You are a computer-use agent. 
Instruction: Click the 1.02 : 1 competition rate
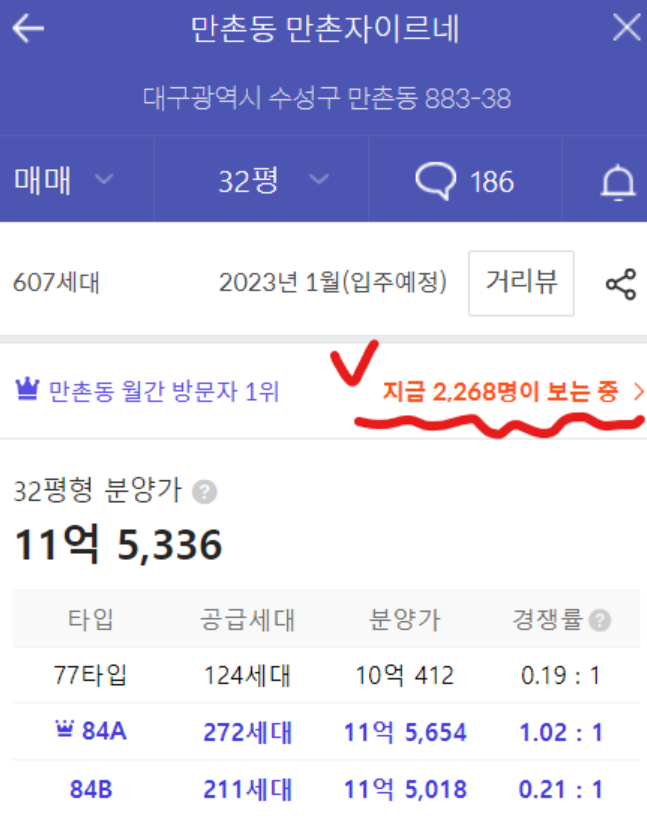[x=561, y=732]
